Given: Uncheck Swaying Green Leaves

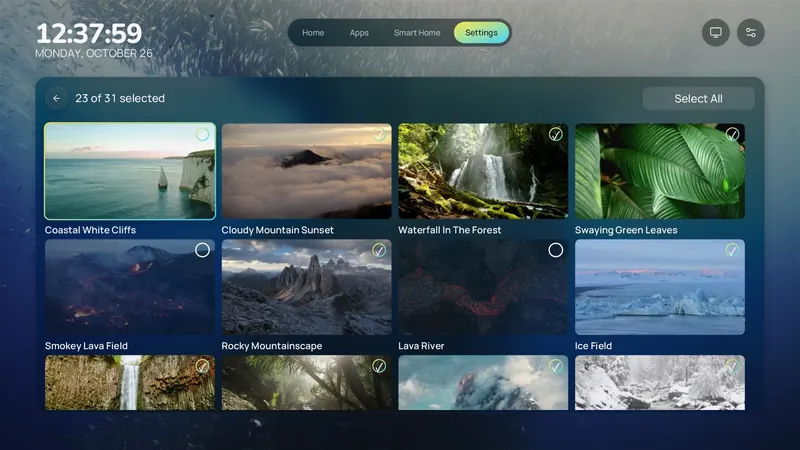Looking at the screenshot, I should pos(732,134).
